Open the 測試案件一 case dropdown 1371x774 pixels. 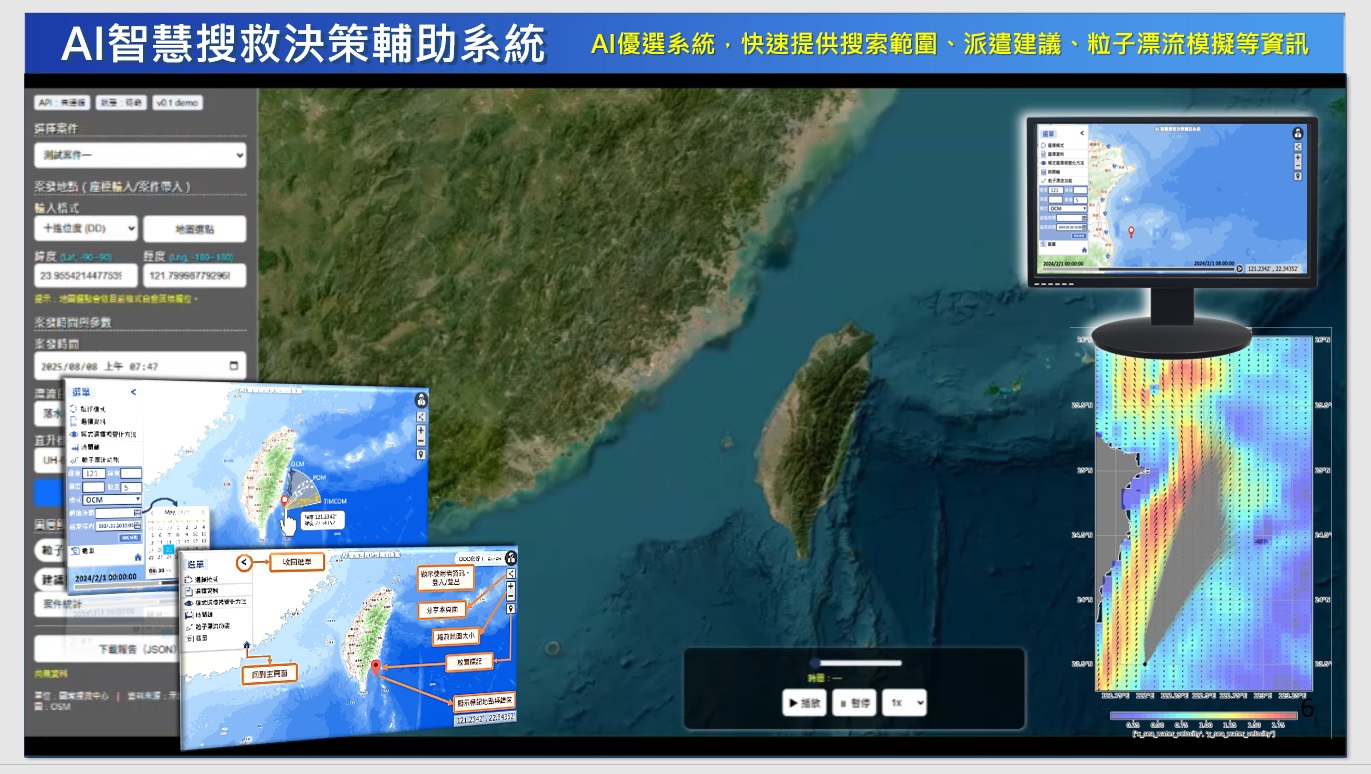(140, 155)
